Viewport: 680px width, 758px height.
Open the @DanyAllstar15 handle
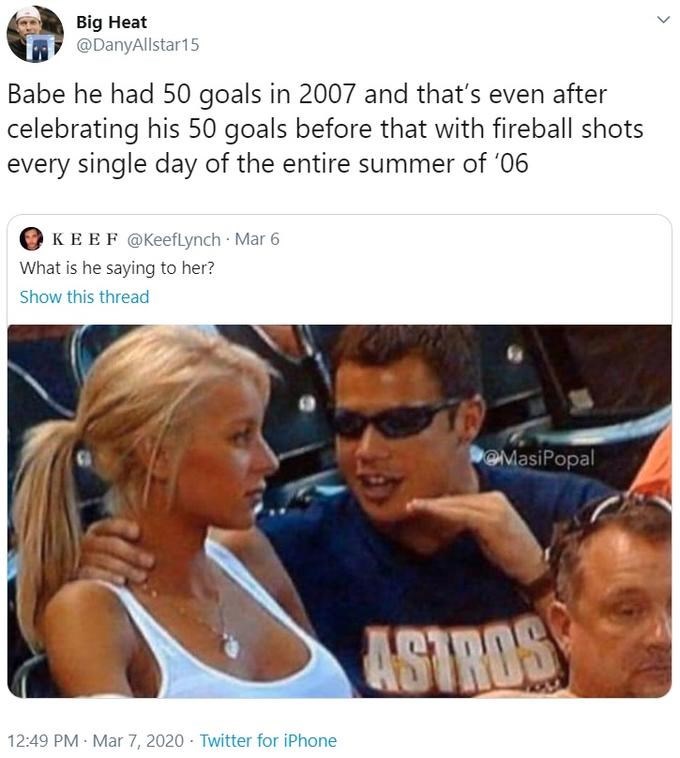[x=138, y=45]
